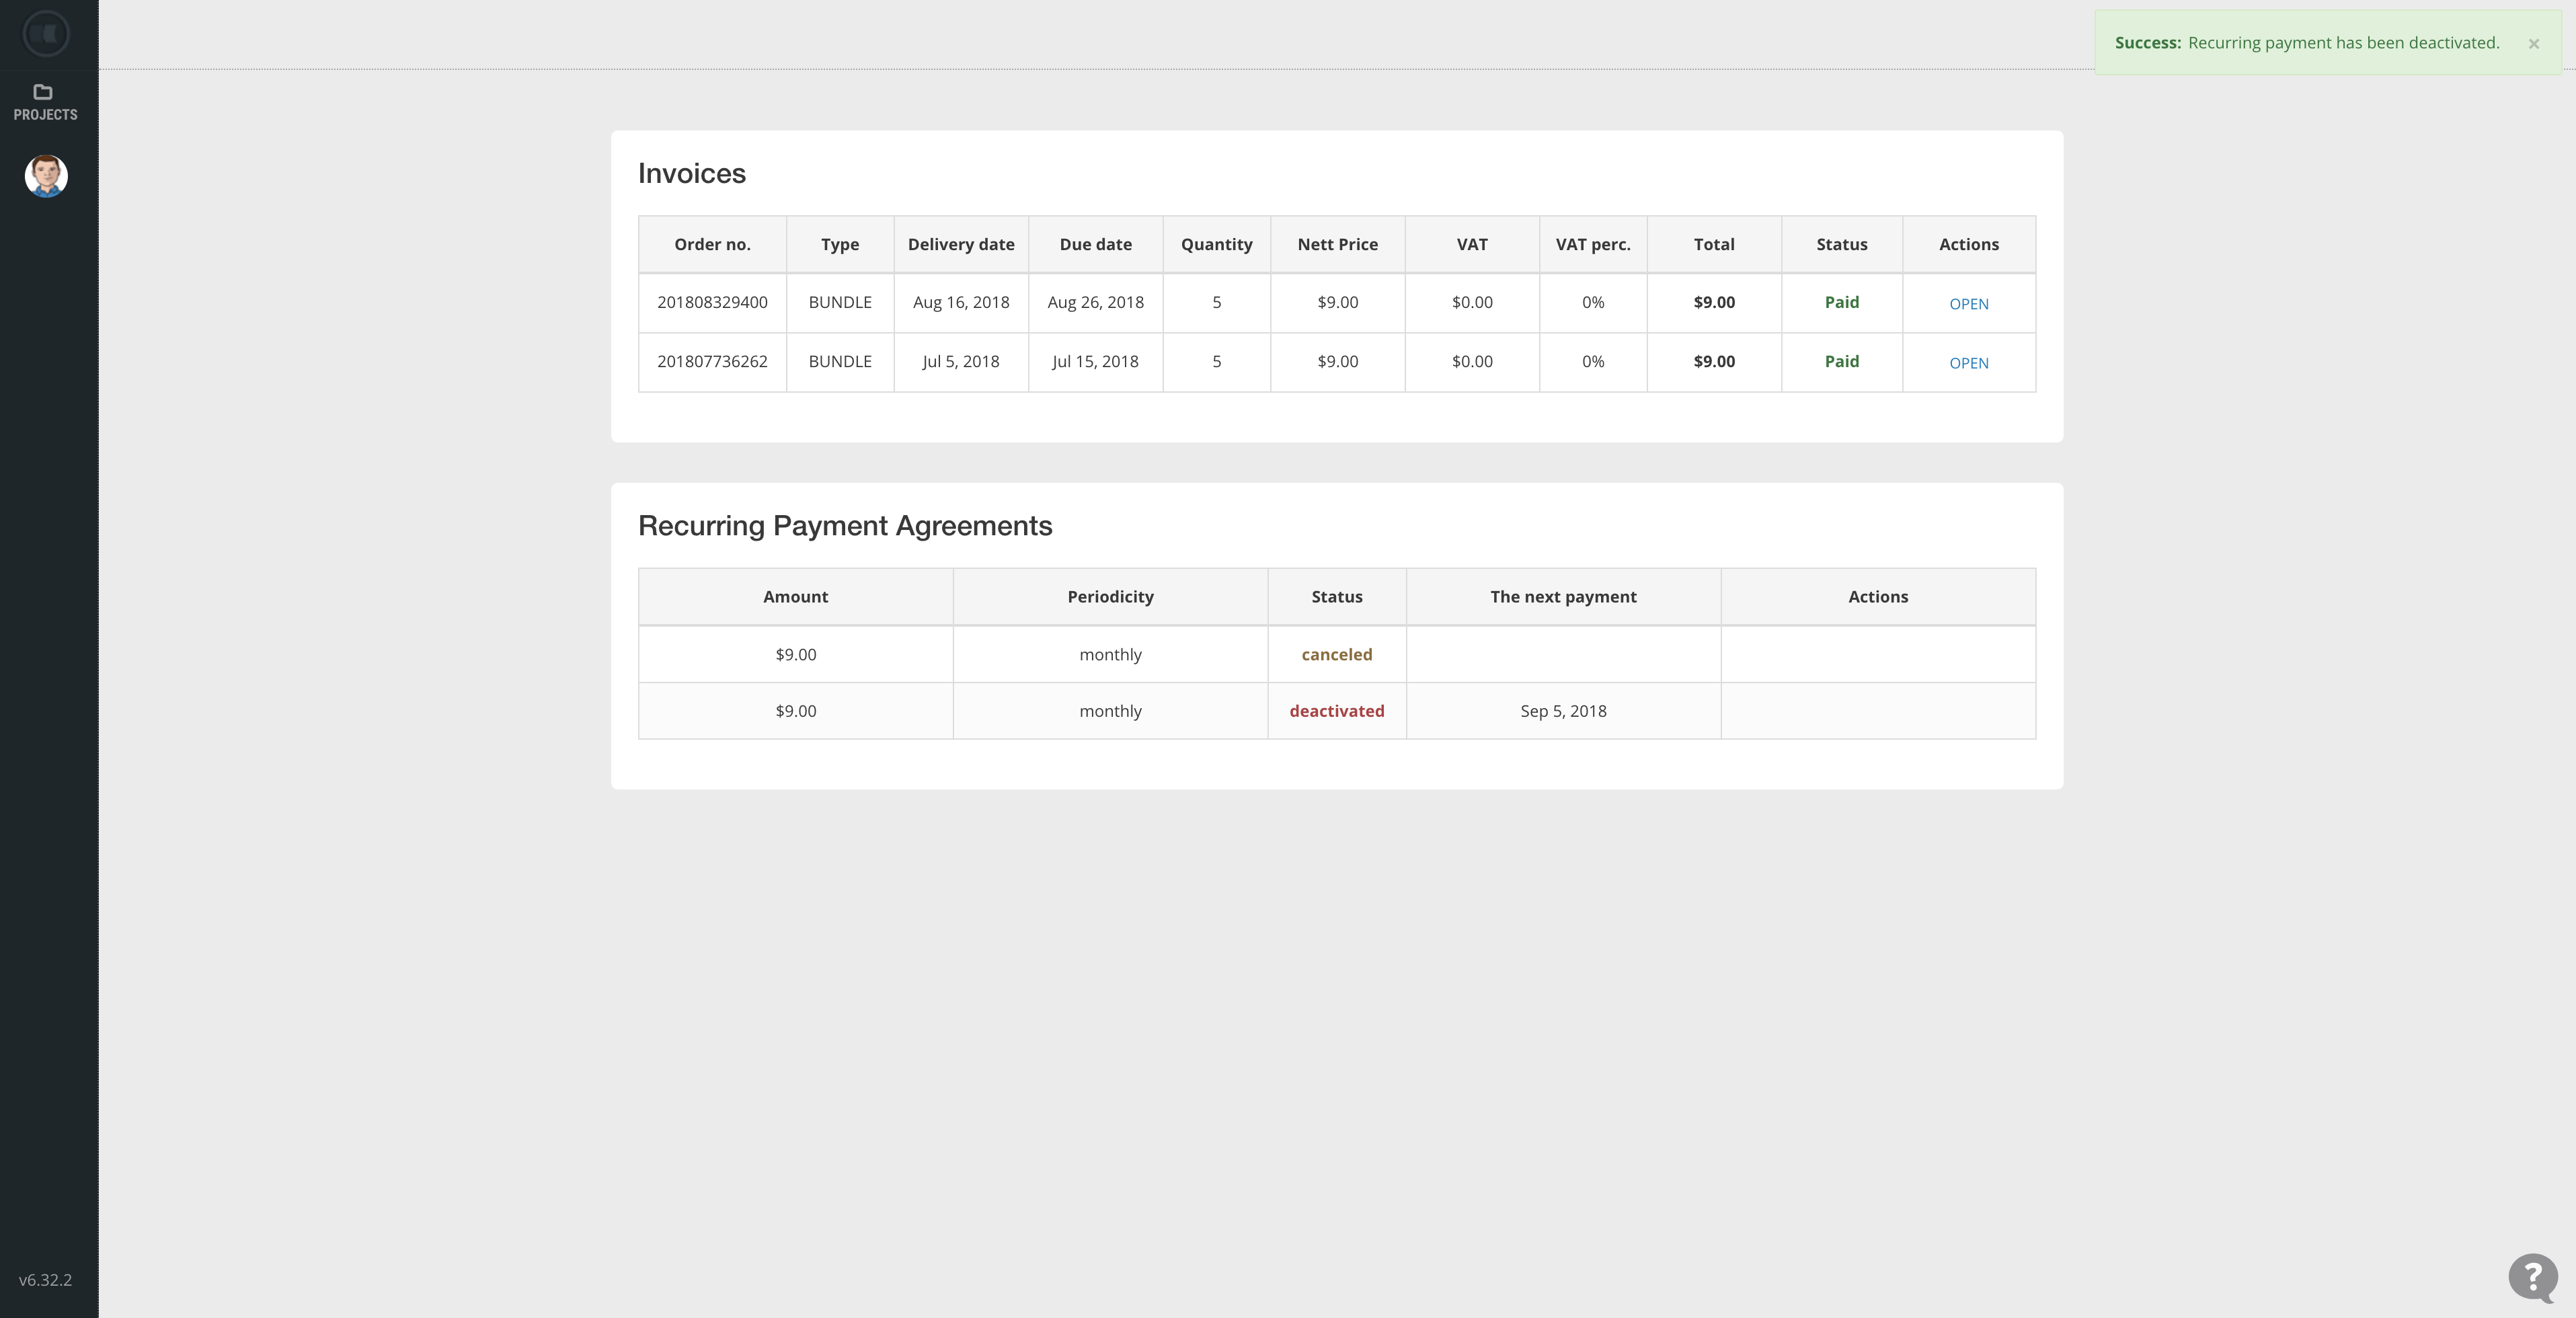Click the Nett Price column header
2576x1318 pixels.
[x=1337, y=244]
